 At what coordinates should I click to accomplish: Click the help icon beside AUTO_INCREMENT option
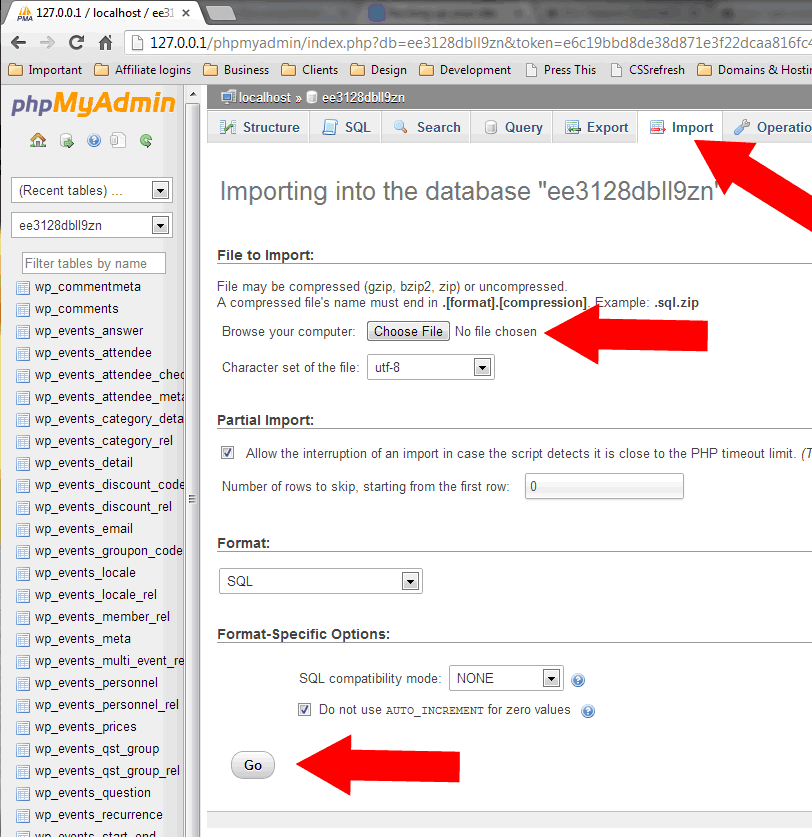pos(588,711)
